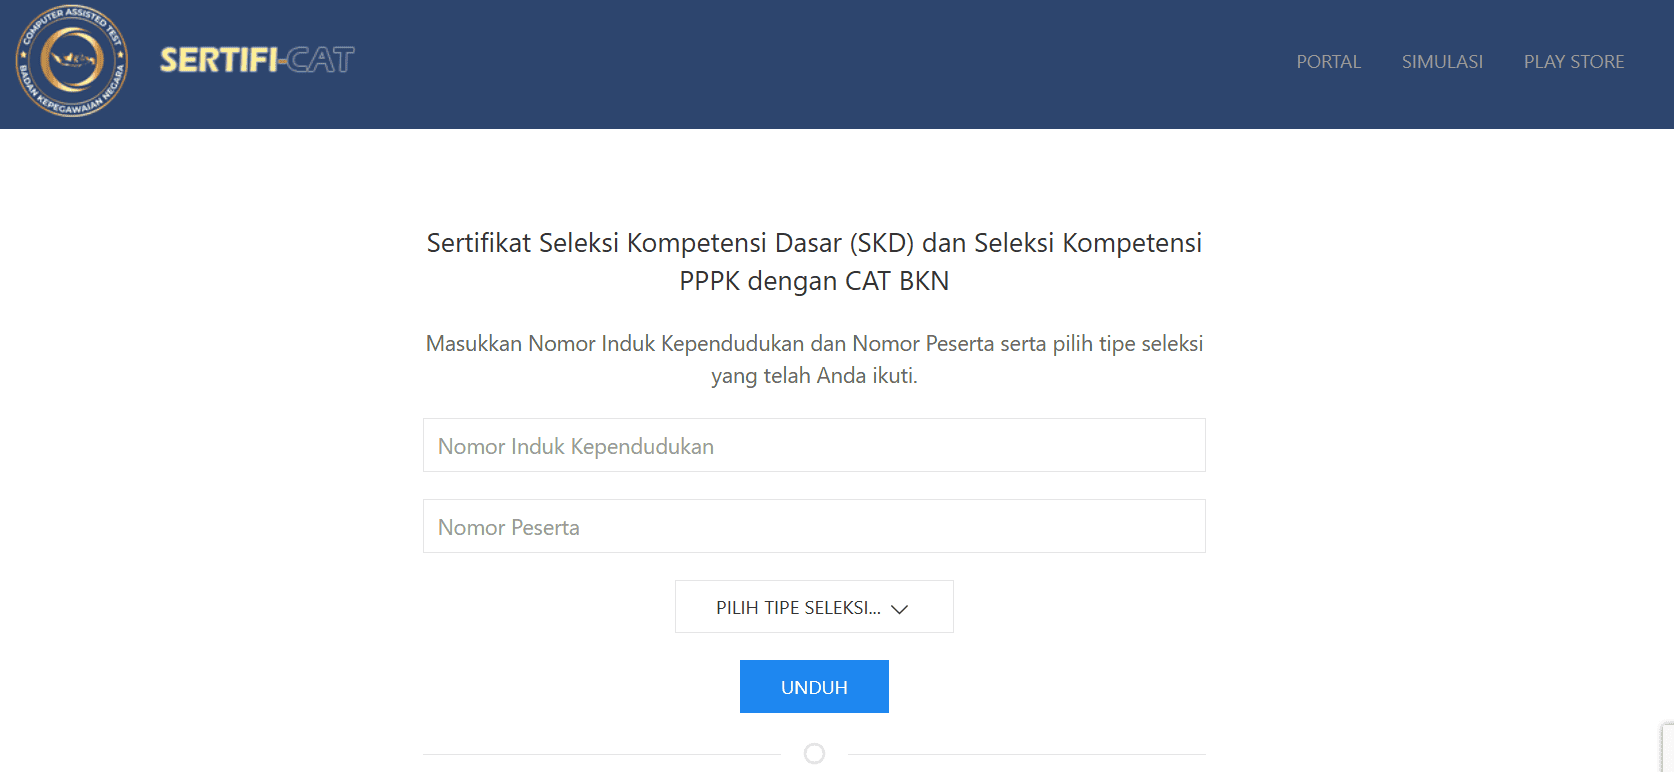
Task: Open the PORTAL menu link
Action: 1328,62
